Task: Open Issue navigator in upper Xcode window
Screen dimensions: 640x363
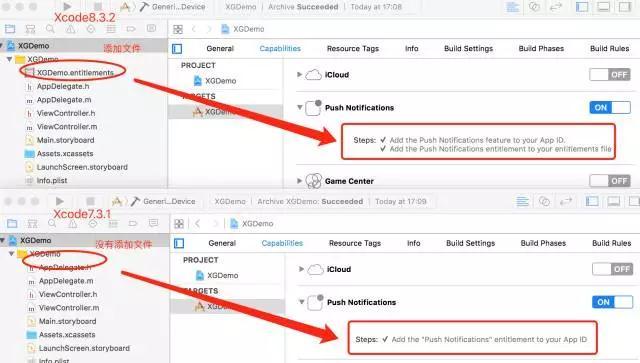Action: click(x=71, y=29)
